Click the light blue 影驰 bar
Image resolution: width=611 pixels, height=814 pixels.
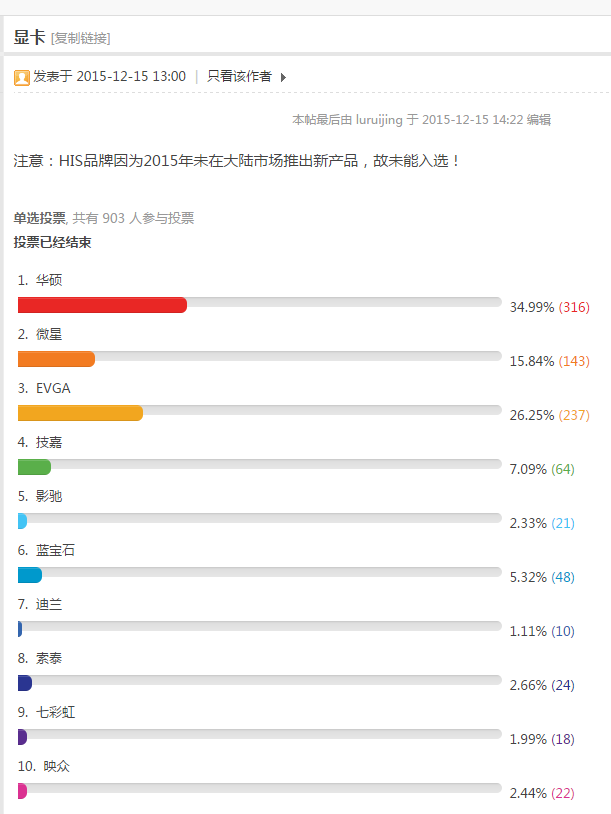coord(22,521)
